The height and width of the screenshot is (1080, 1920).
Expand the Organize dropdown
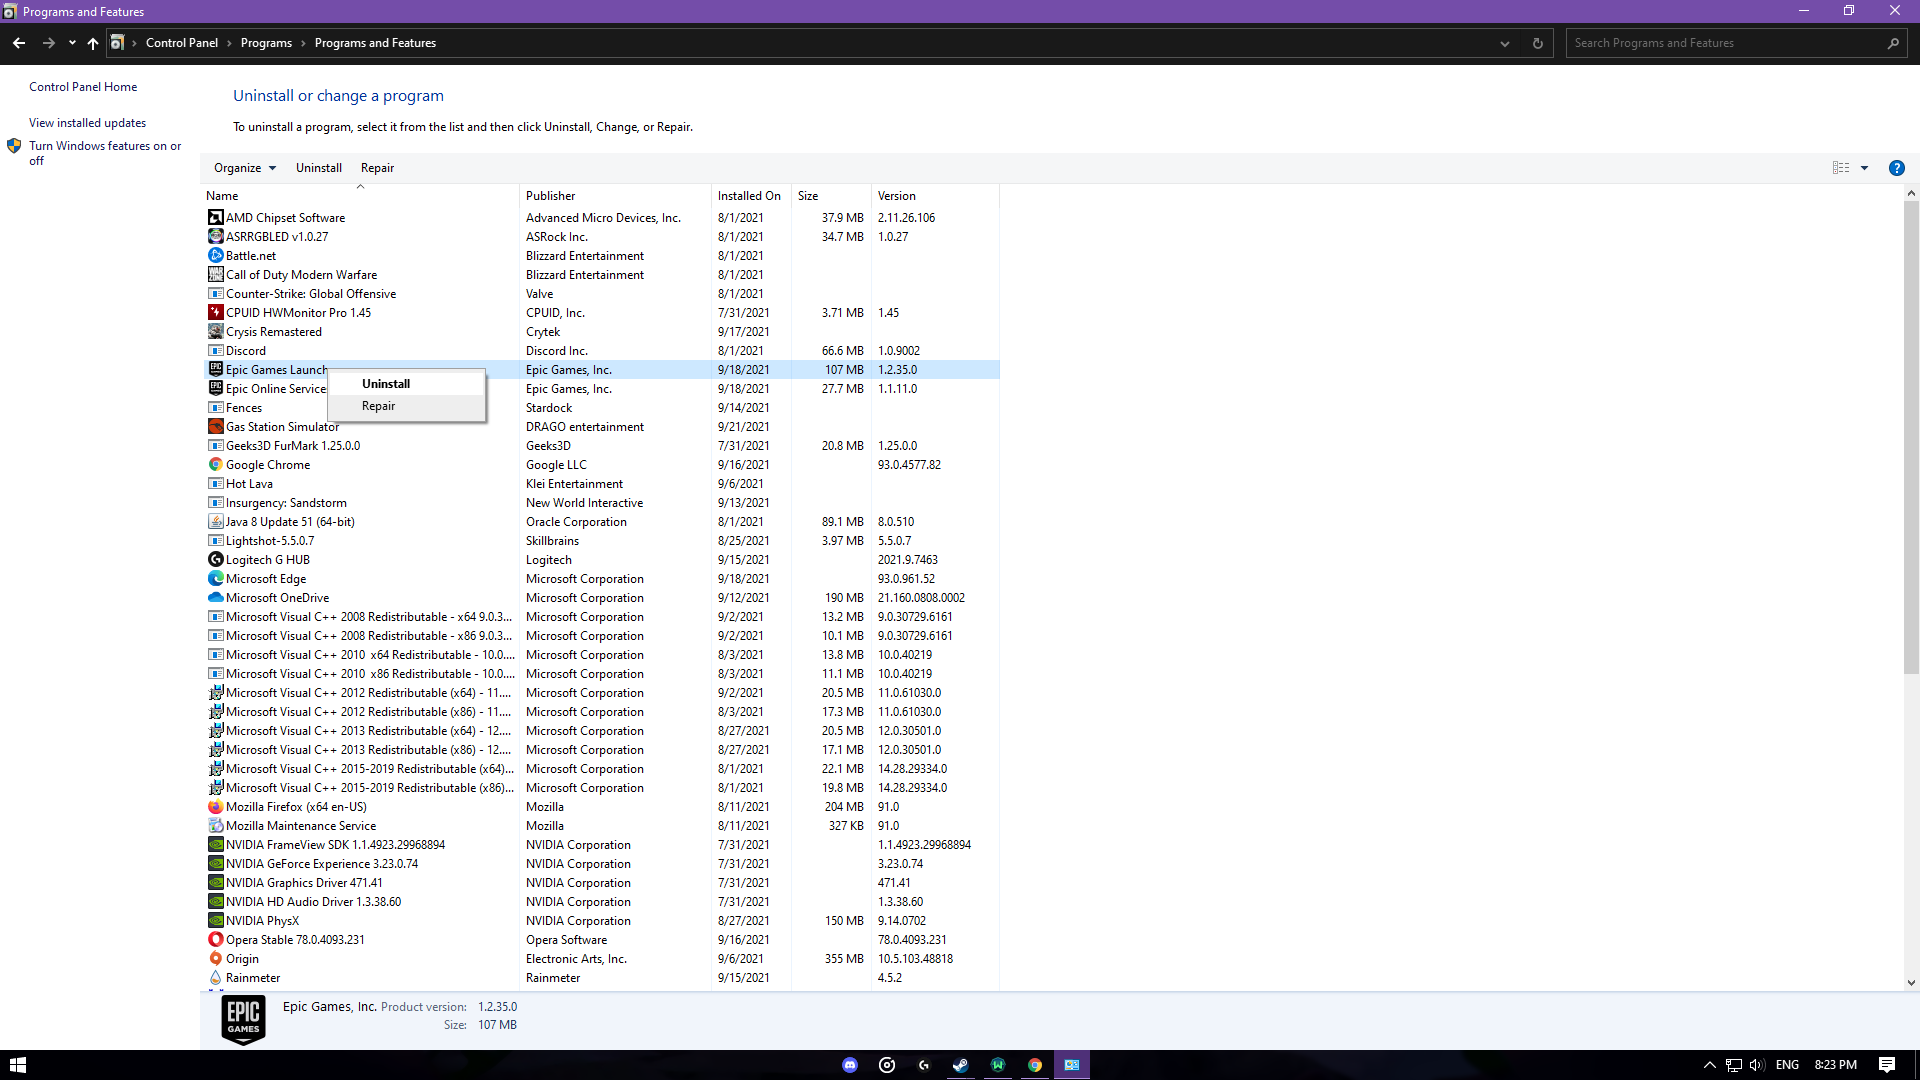pos(245,168)
